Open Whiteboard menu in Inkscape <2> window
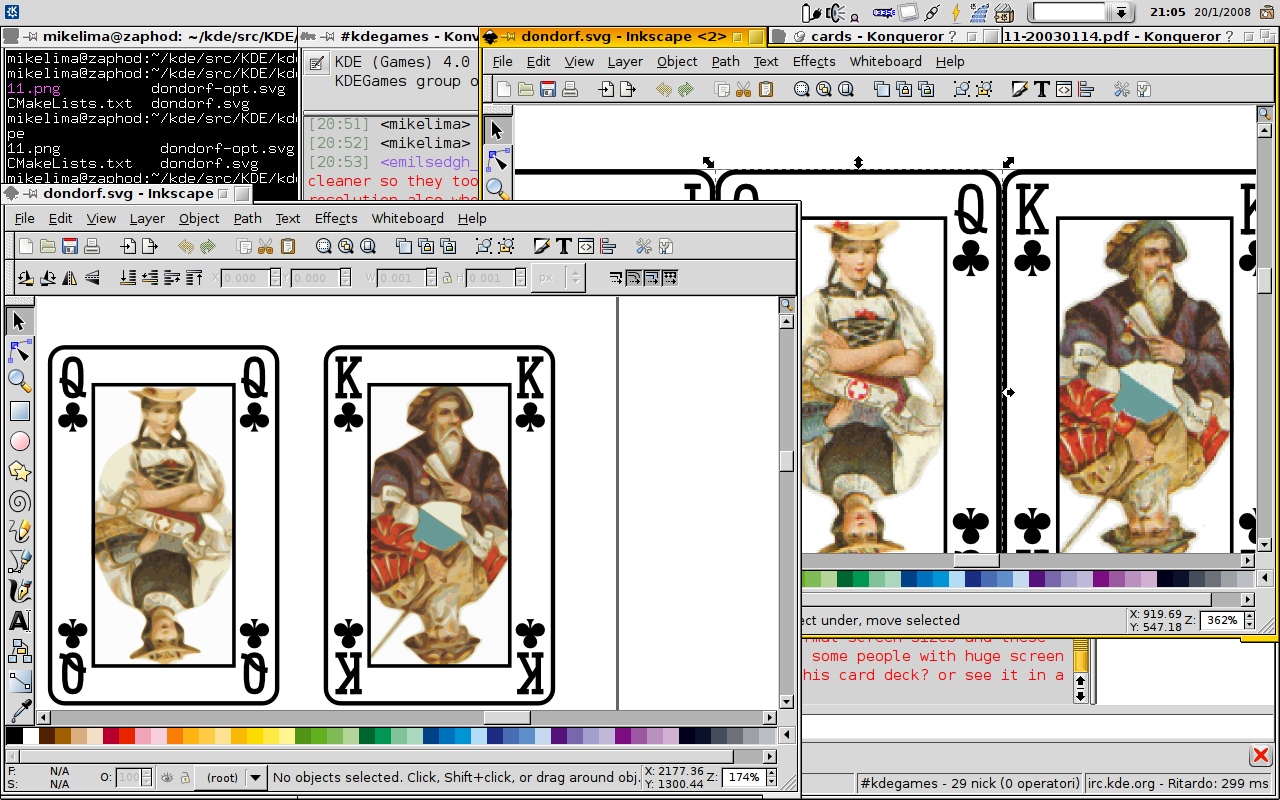Image resolution: width=1280 pixels, height=800 pixels. coord(886,61)
